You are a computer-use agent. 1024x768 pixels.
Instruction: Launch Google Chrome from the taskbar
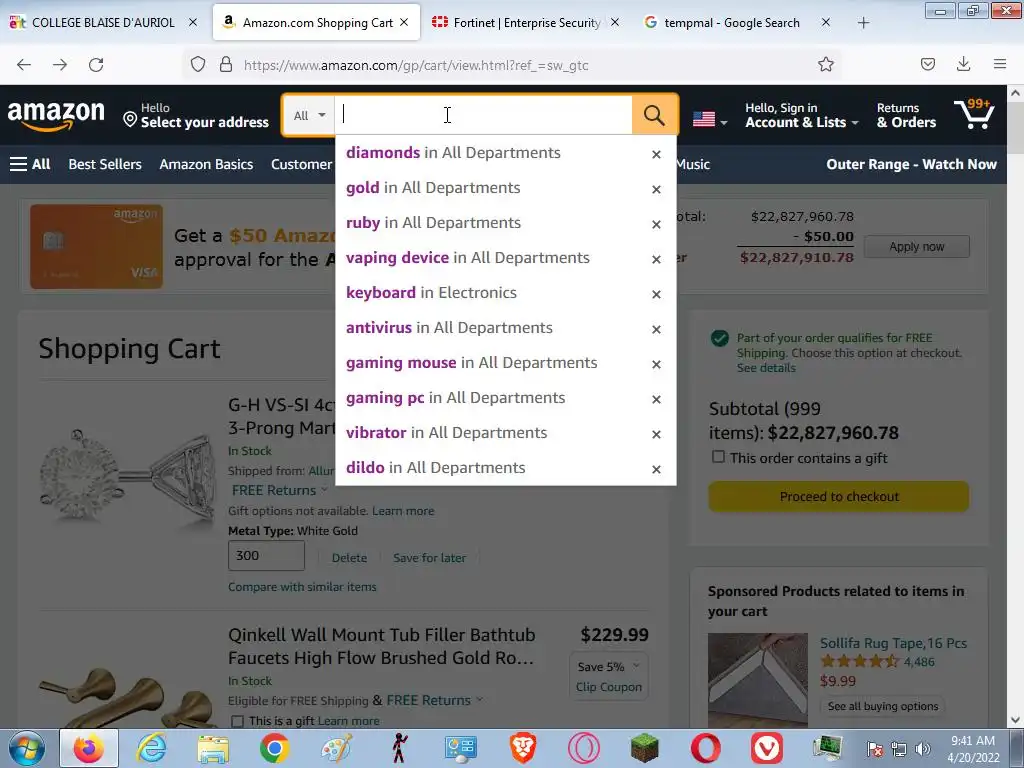(x=274, y=748)
